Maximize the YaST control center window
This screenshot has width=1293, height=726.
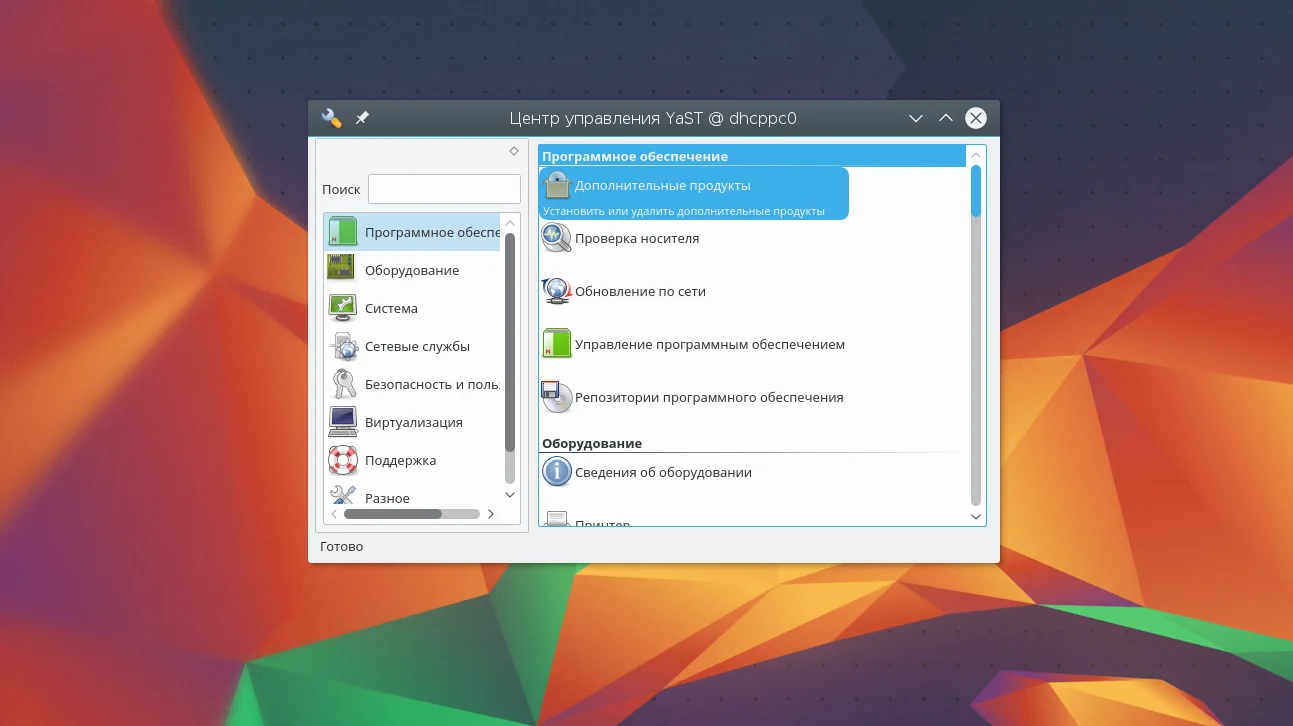pyautogui.click(x=945, y=118)
